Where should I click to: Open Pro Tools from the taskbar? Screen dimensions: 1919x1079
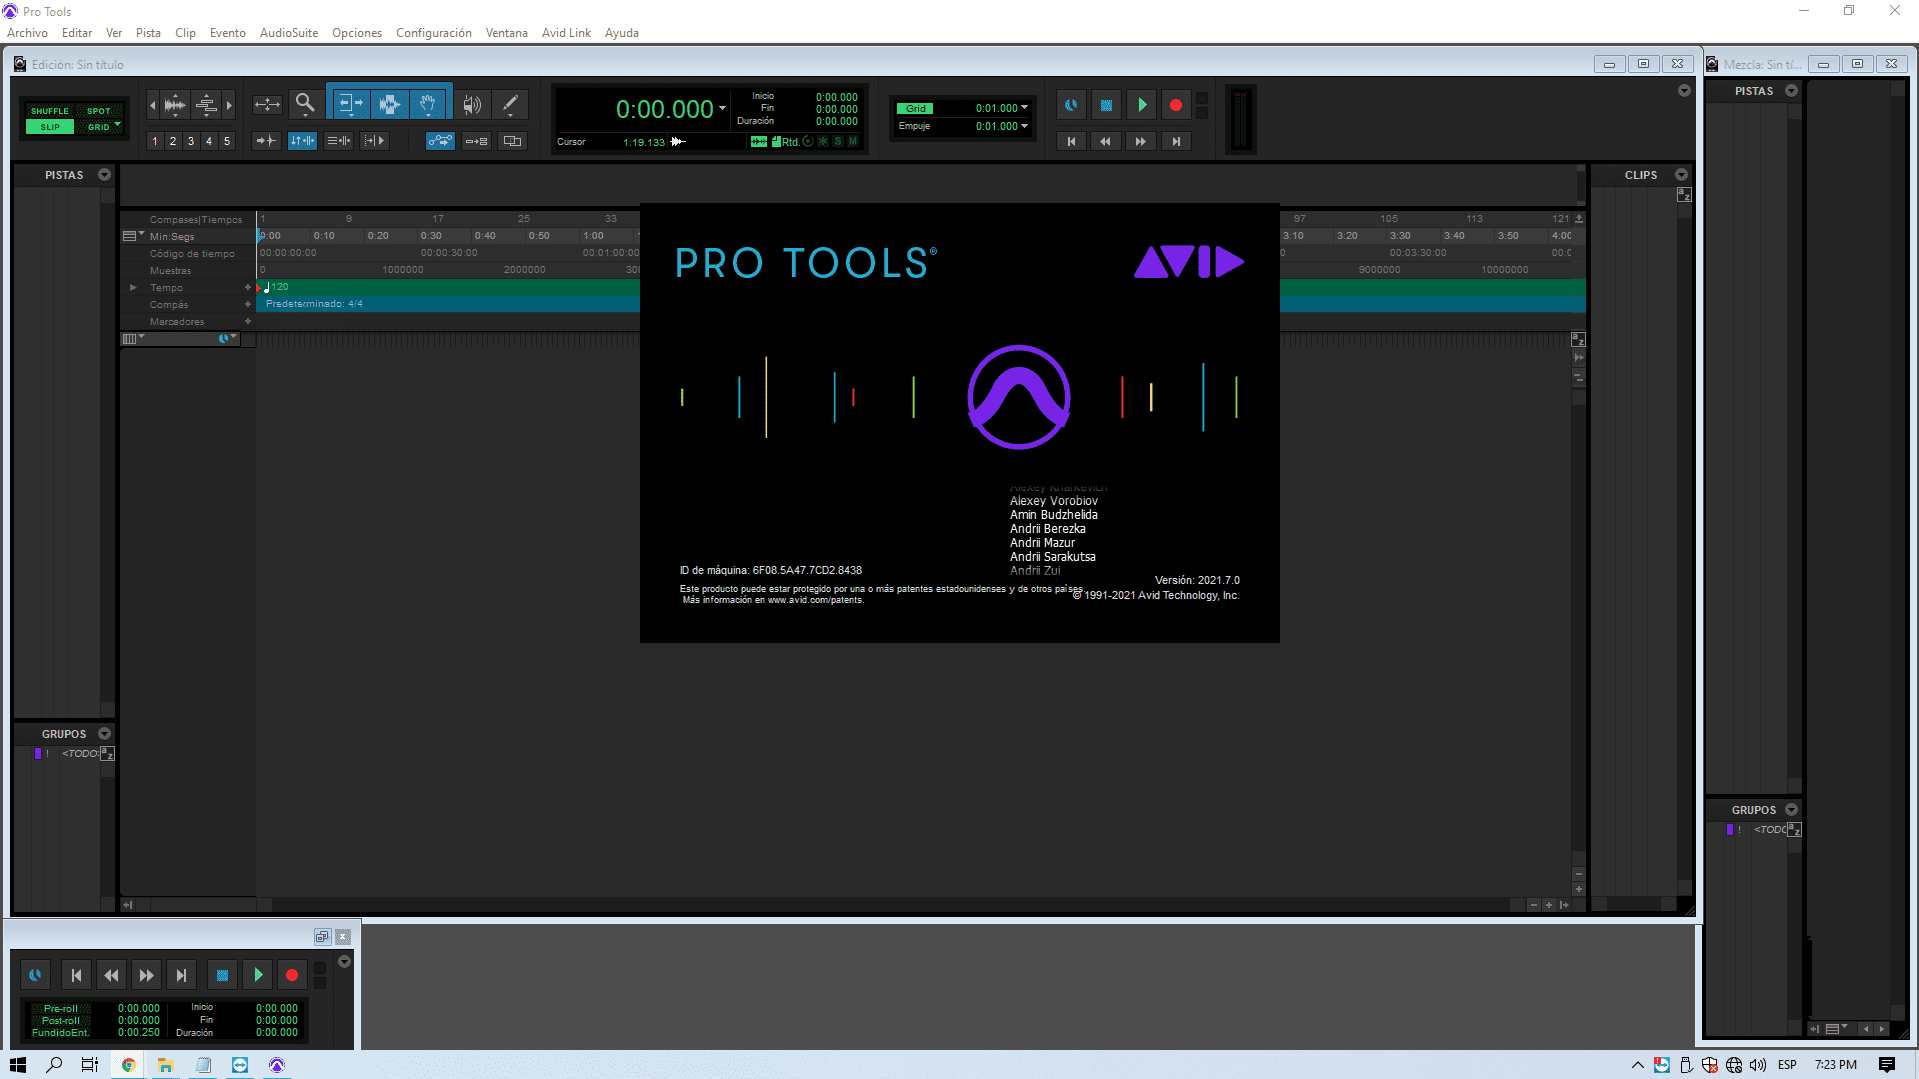pyautogui.click(x=277, y=1064)
